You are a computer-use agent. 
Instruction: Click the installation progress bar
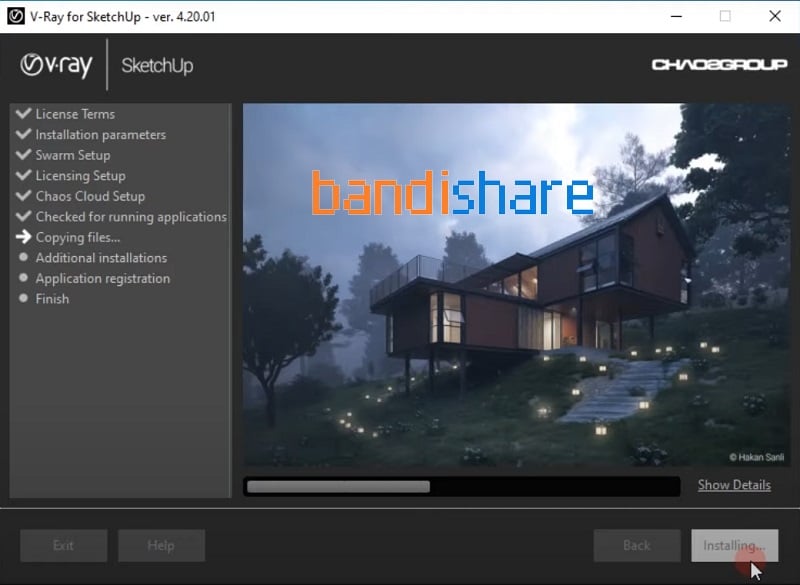coord(462,487)
